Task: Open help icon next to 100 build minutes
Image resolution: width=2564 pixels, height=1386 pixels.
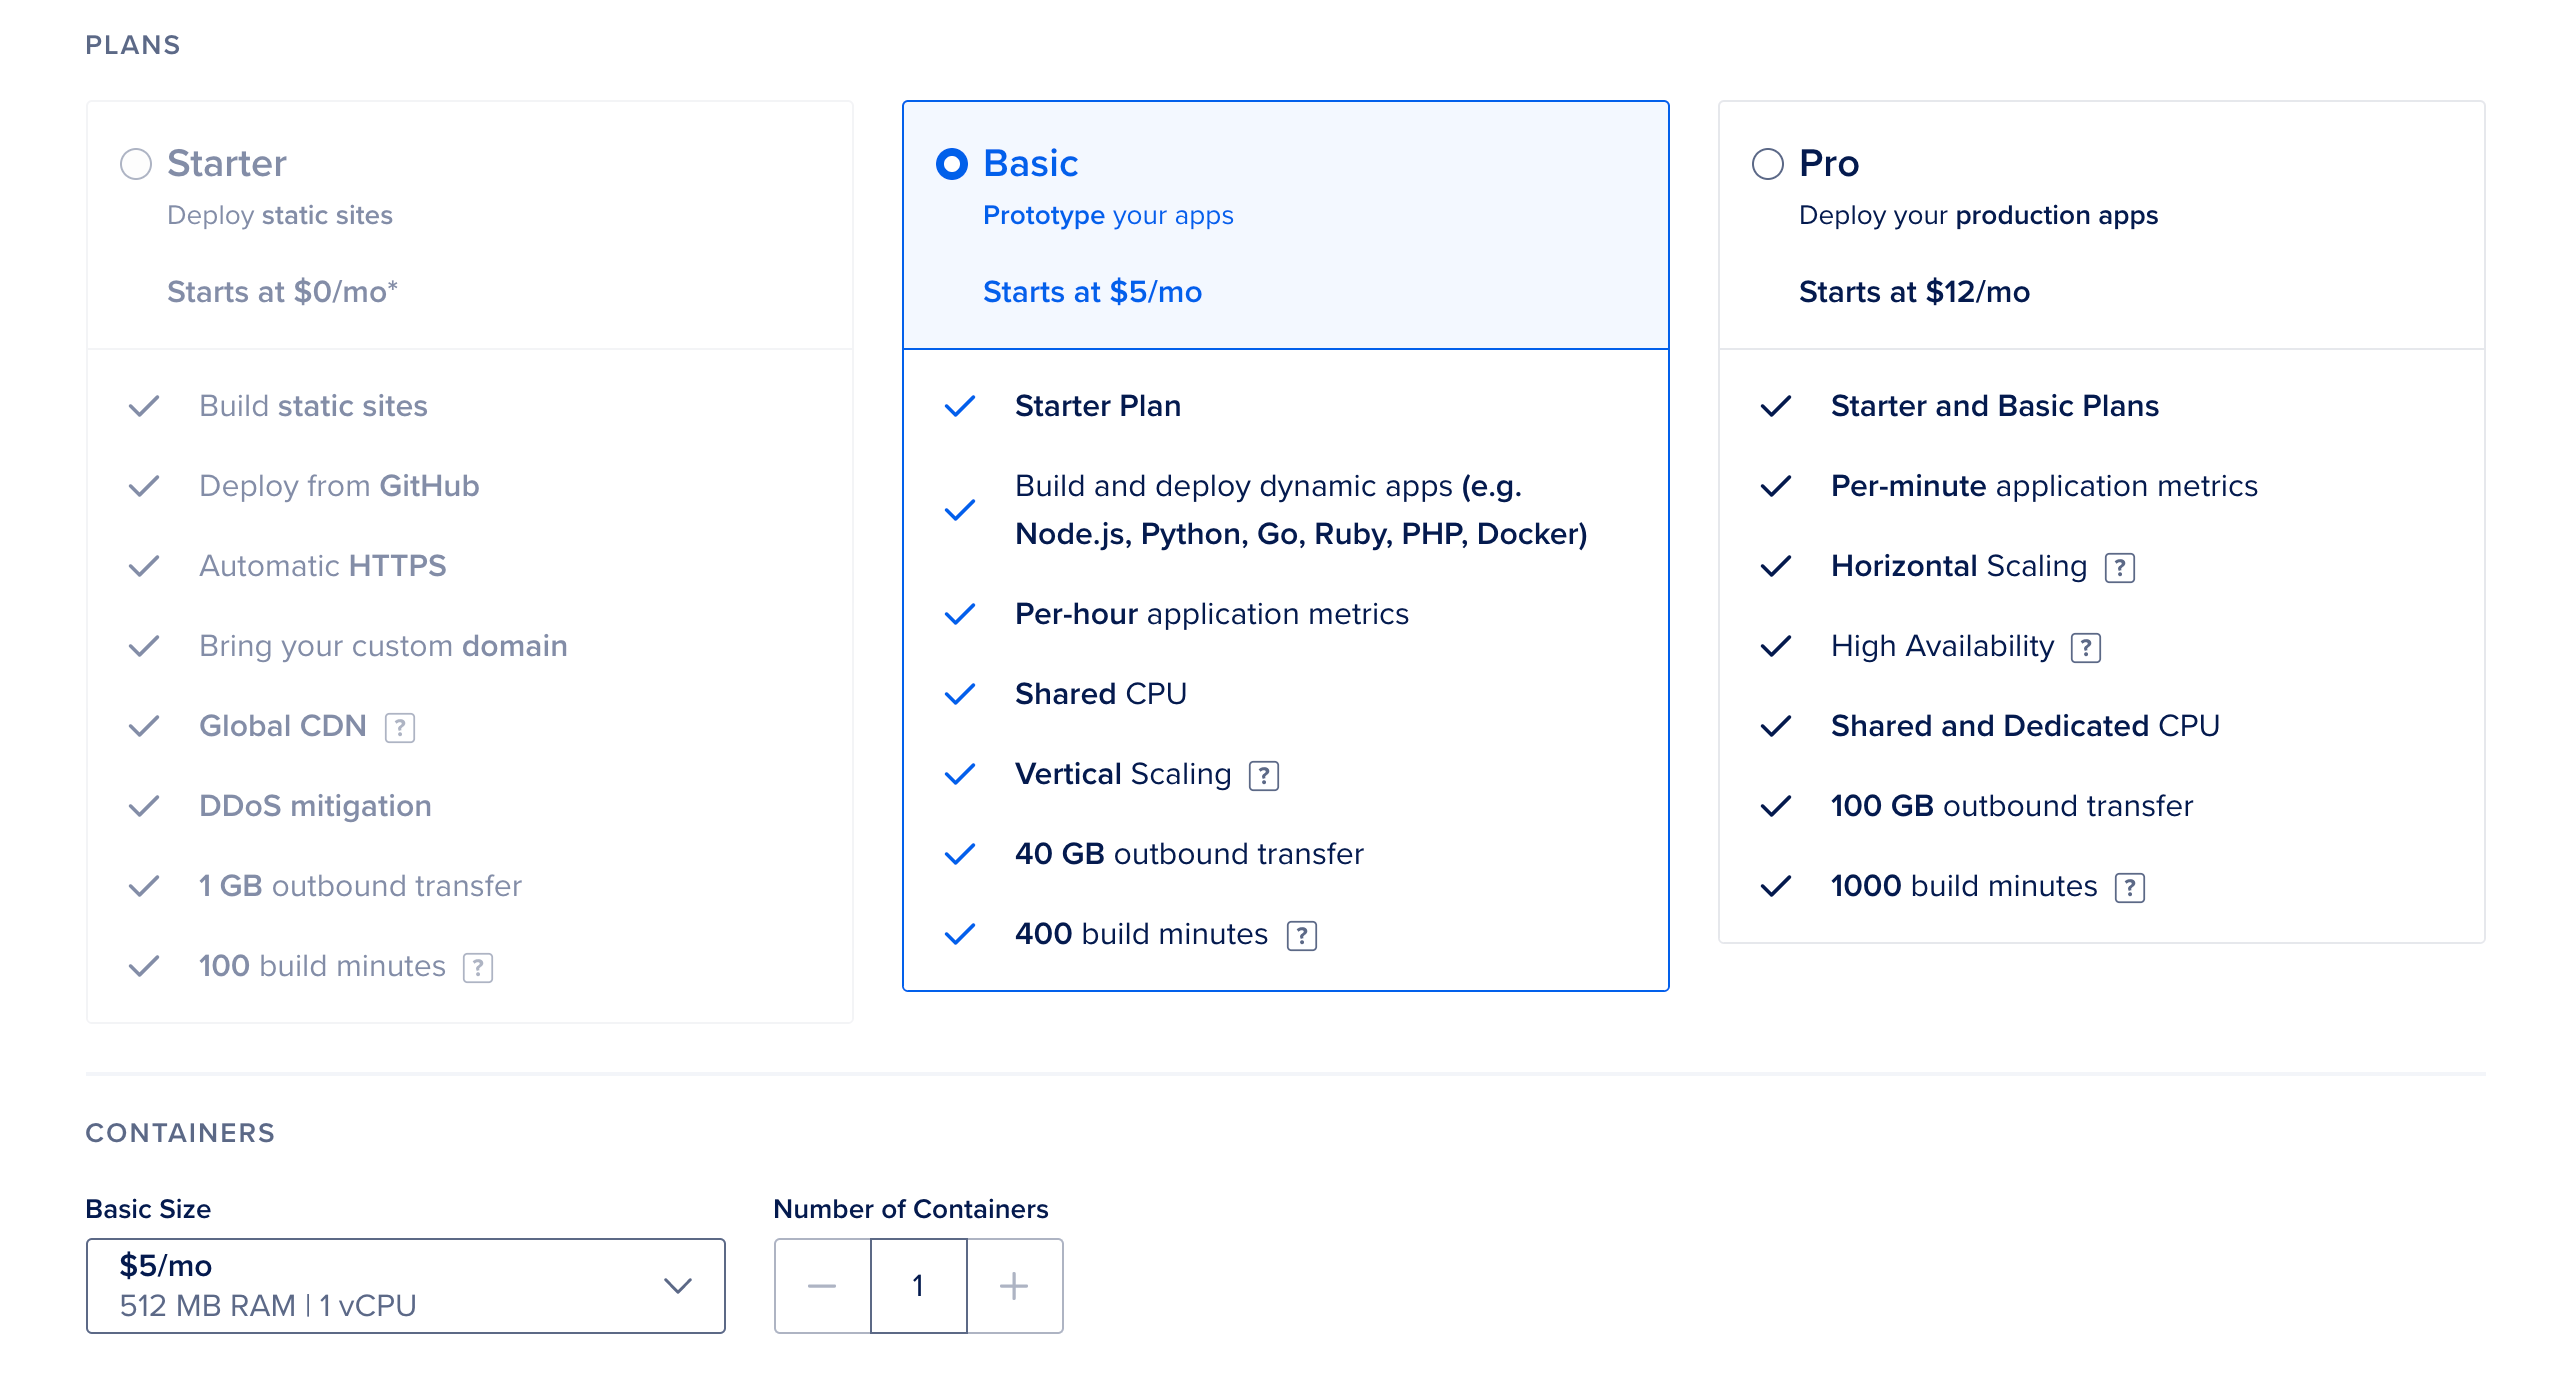Action: click(x=478, y=967)
